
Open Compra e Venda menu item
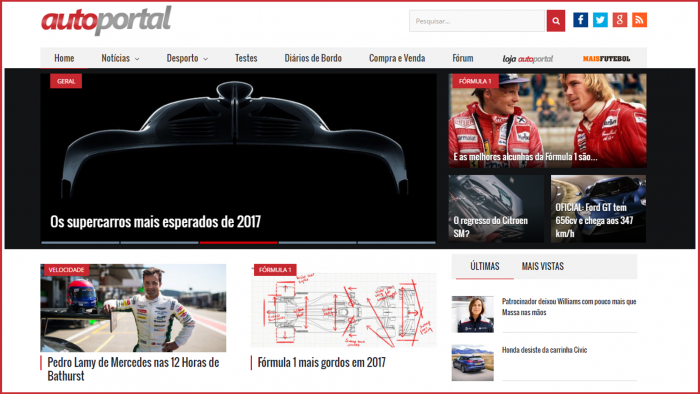point(397,58)
